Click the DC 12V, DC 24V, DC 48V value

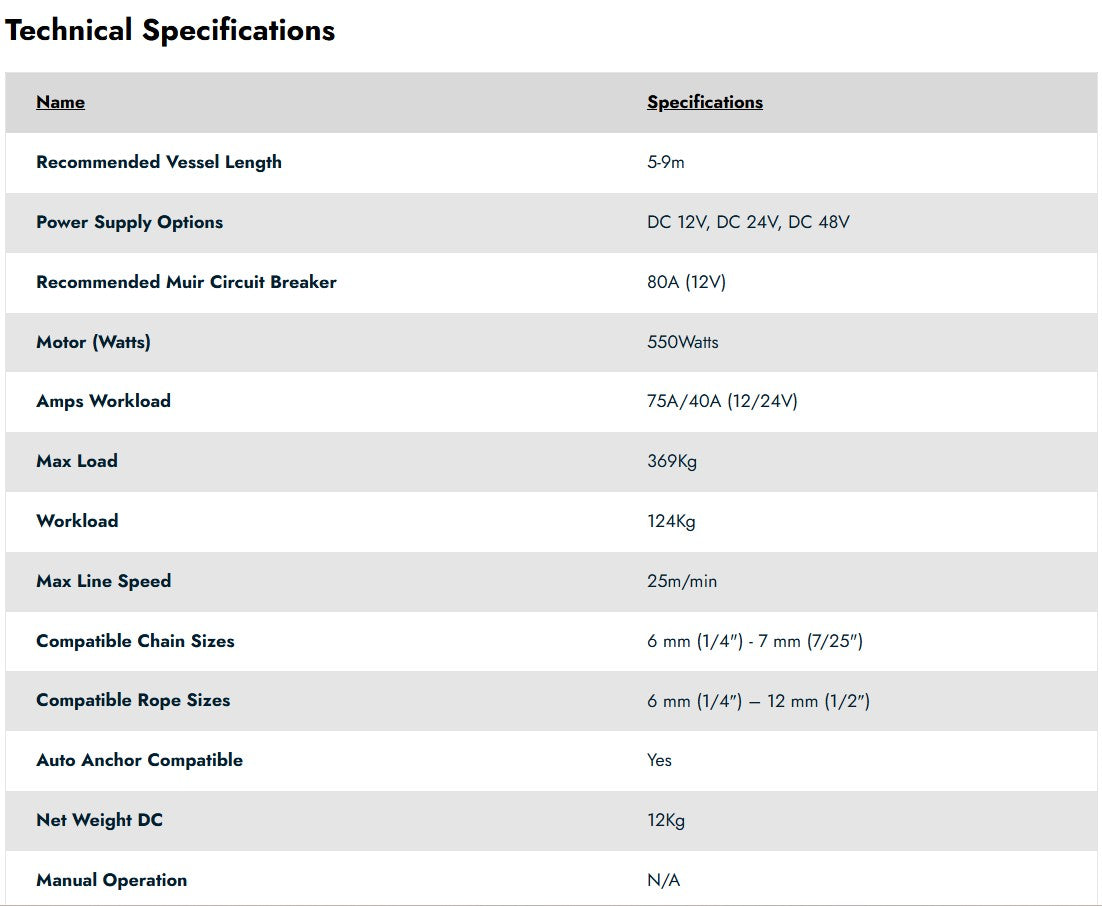pos(748,222)
